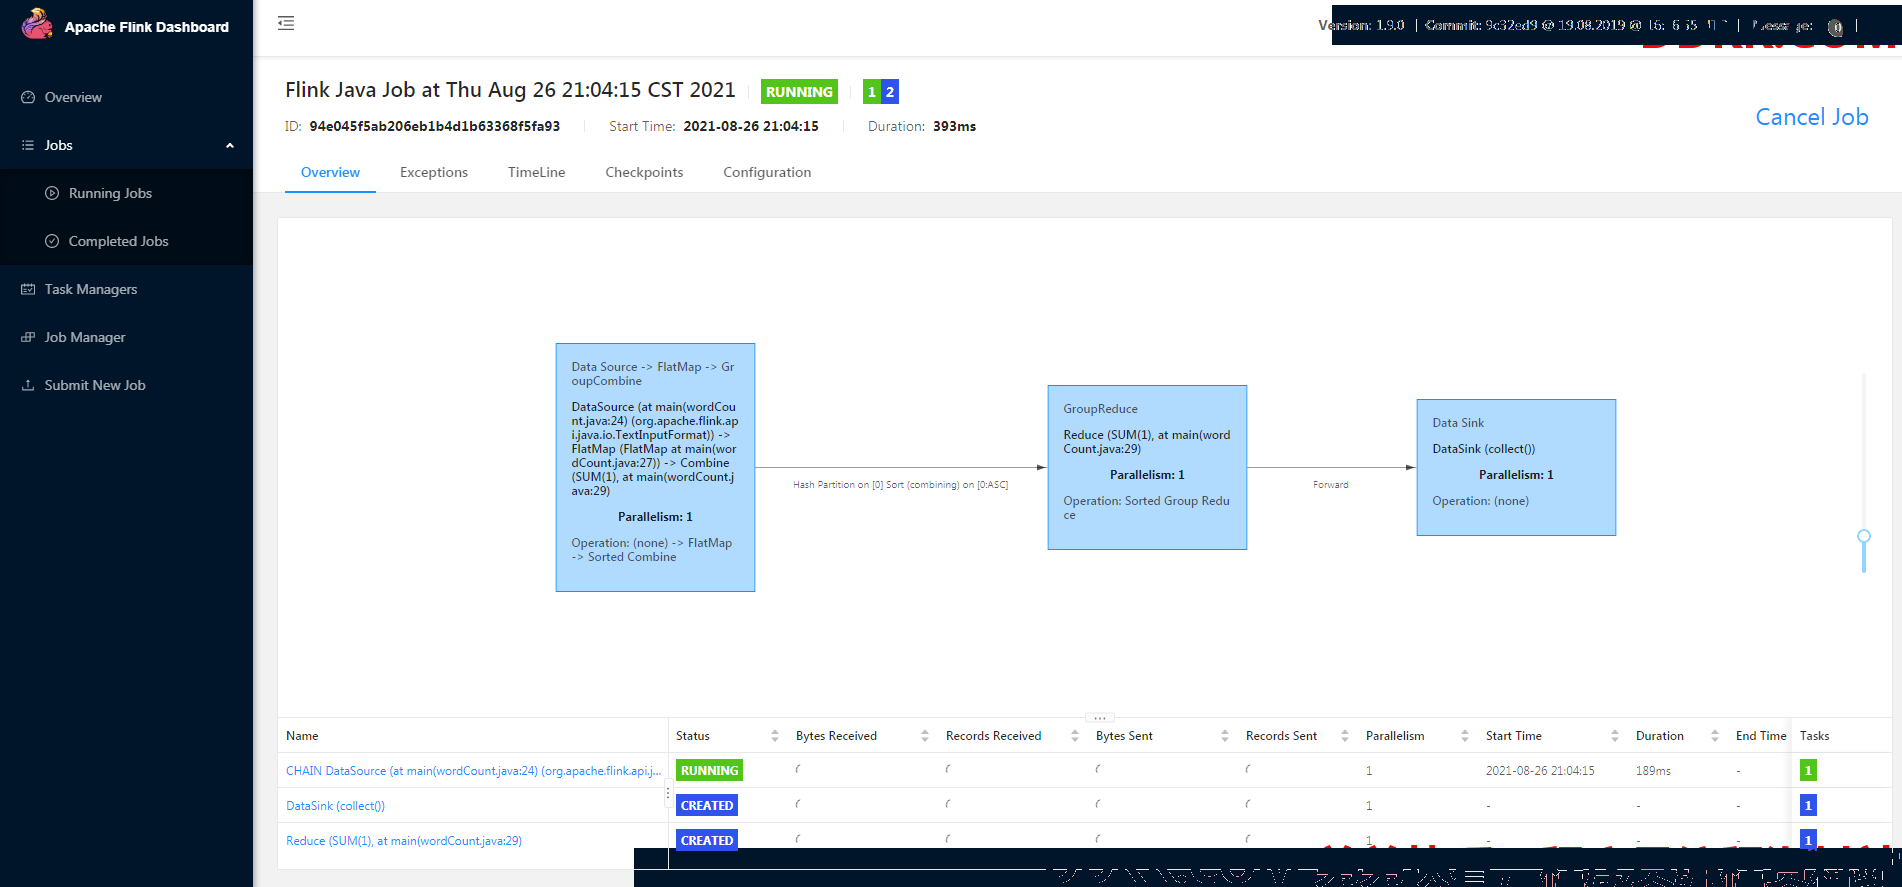
Task: Click the Name column header
Action: [302, 736]
